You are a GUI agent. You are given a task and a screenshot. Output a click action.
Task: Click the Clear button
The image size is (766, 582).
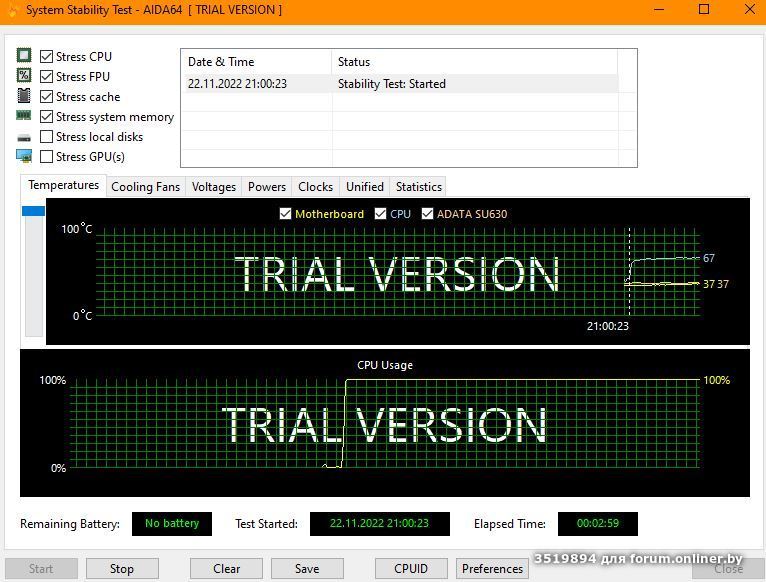click(x=226, y=569)
